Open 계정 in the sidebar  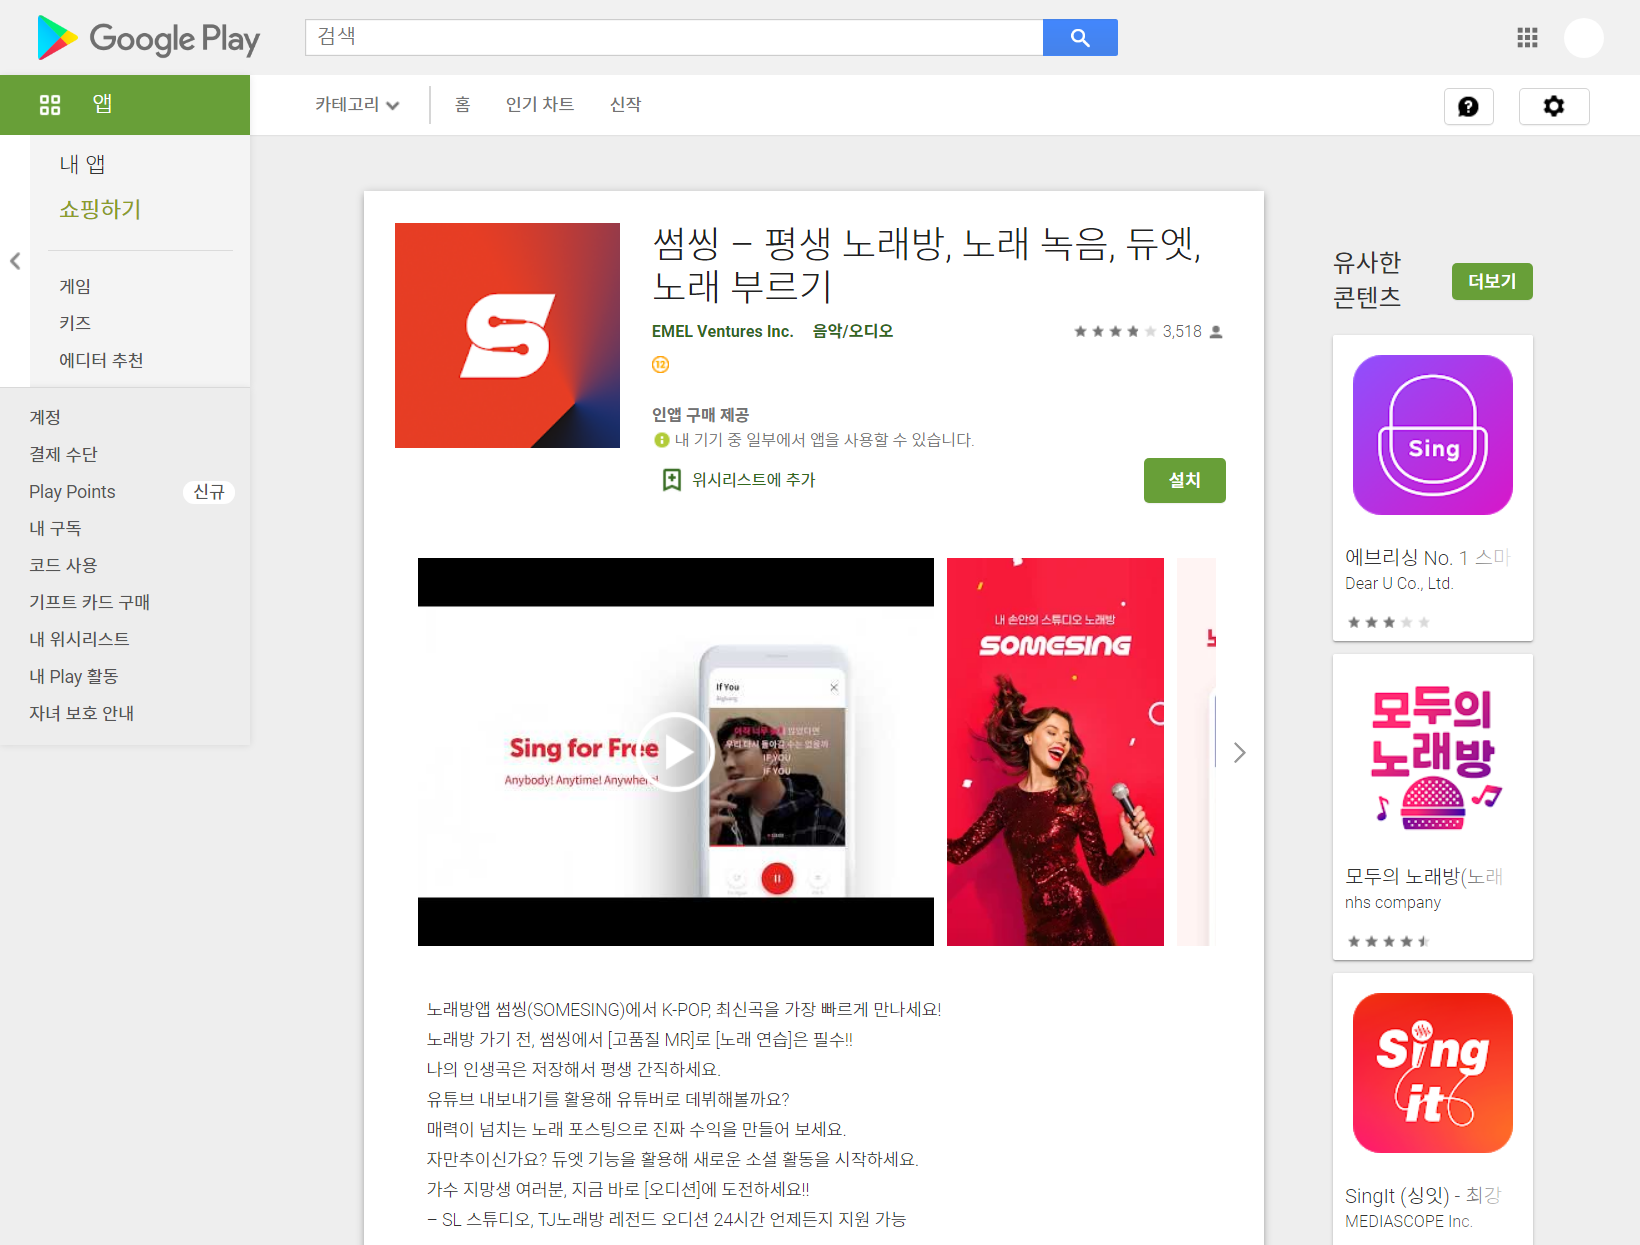click(45, 417)
